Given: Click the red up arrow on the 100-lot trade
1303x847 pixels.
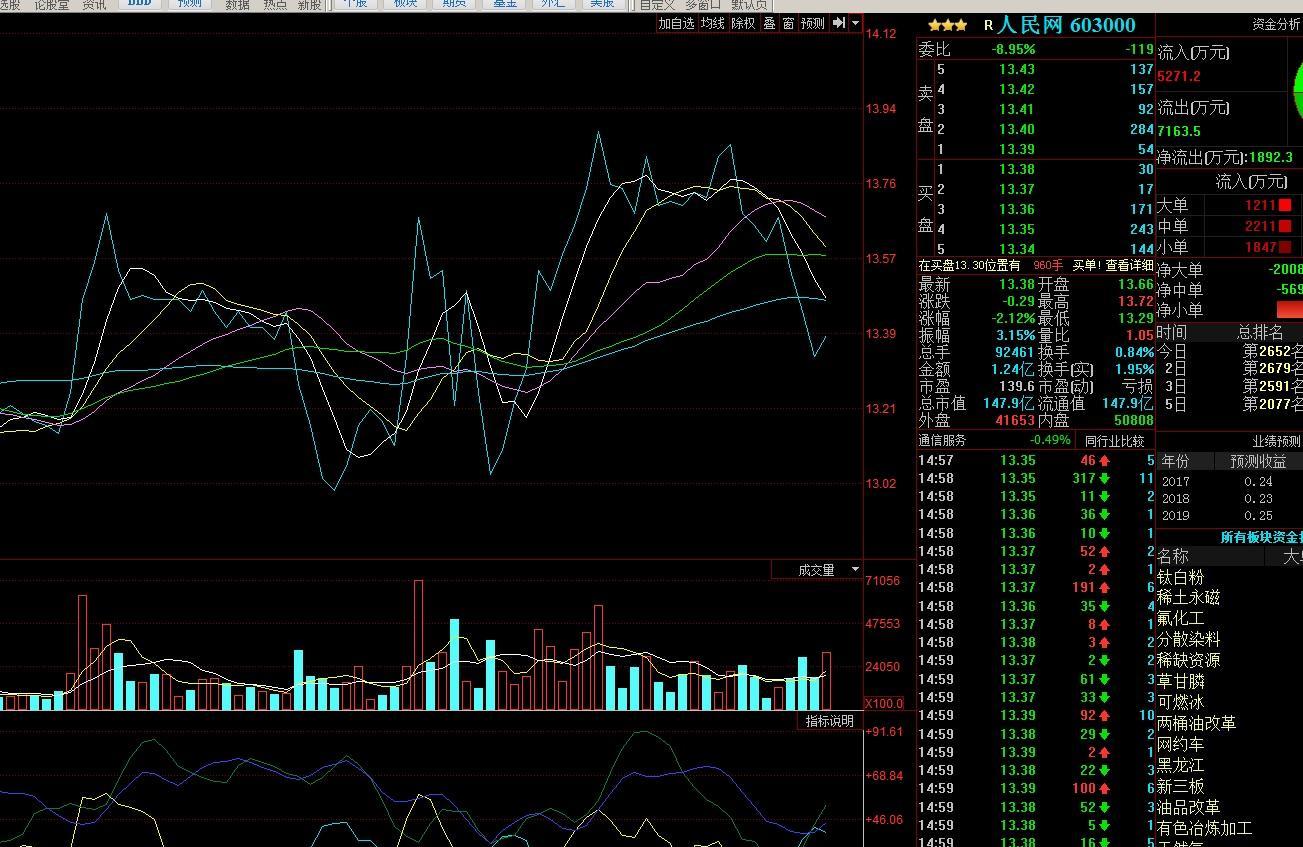Looking at the screenshot, I should click(1104, 789).
